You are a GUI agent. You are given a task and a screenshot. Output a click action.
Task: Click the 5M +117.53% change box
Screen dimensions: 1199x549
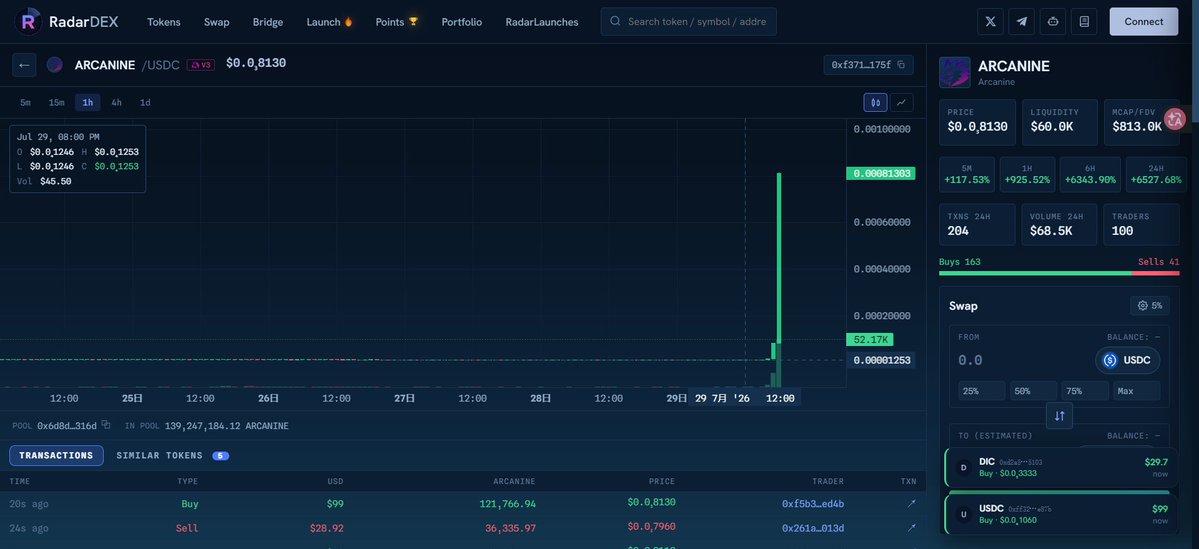pyautogui.click(x=967, y=174)
